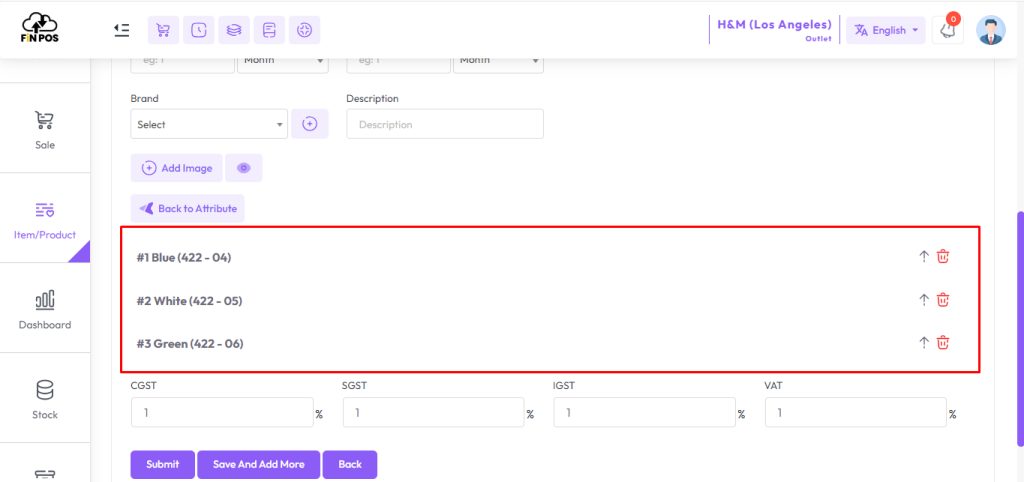The height and width of the screenshot is (482, 1024).
Task: Open the user profile avatar
Action: (991, 30)
